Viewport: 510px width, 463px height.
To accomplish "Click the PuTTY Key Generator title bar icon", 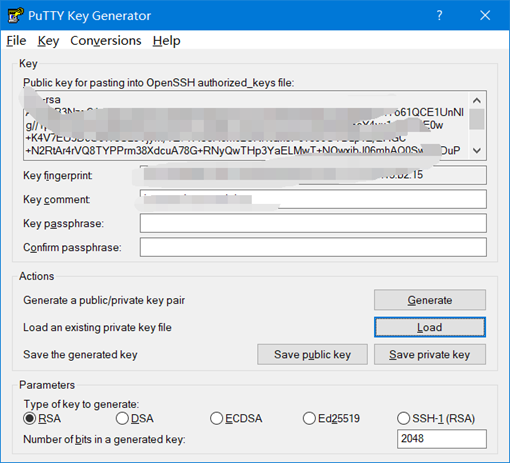I will pos(15,15).
